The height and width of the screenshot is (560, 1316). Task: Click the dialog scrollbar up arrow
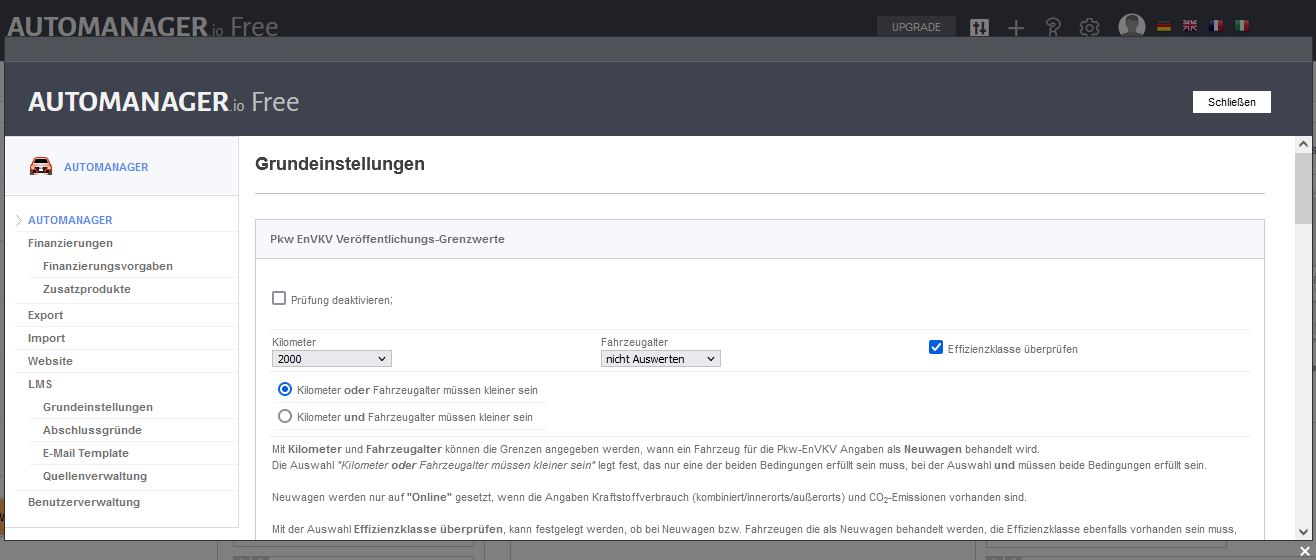point(1302,145)
